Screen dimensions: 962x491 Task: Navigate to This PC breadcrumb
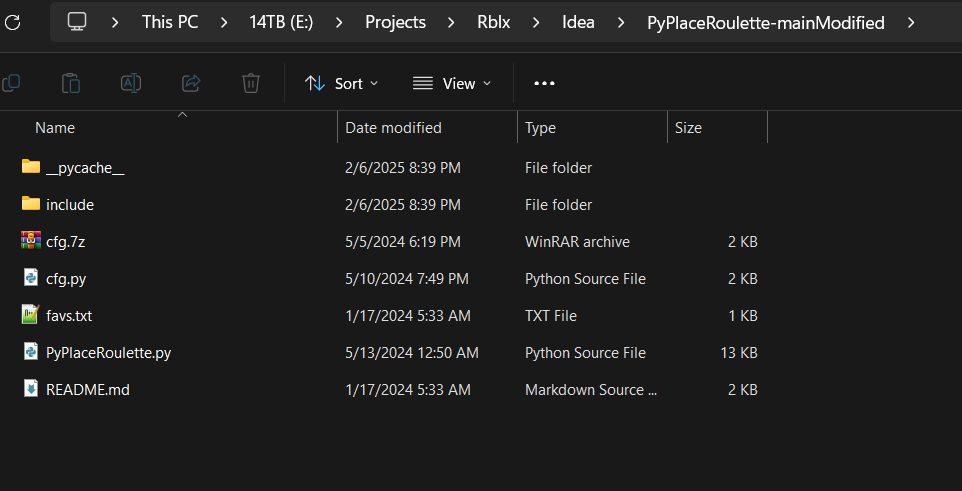(170, 23)
